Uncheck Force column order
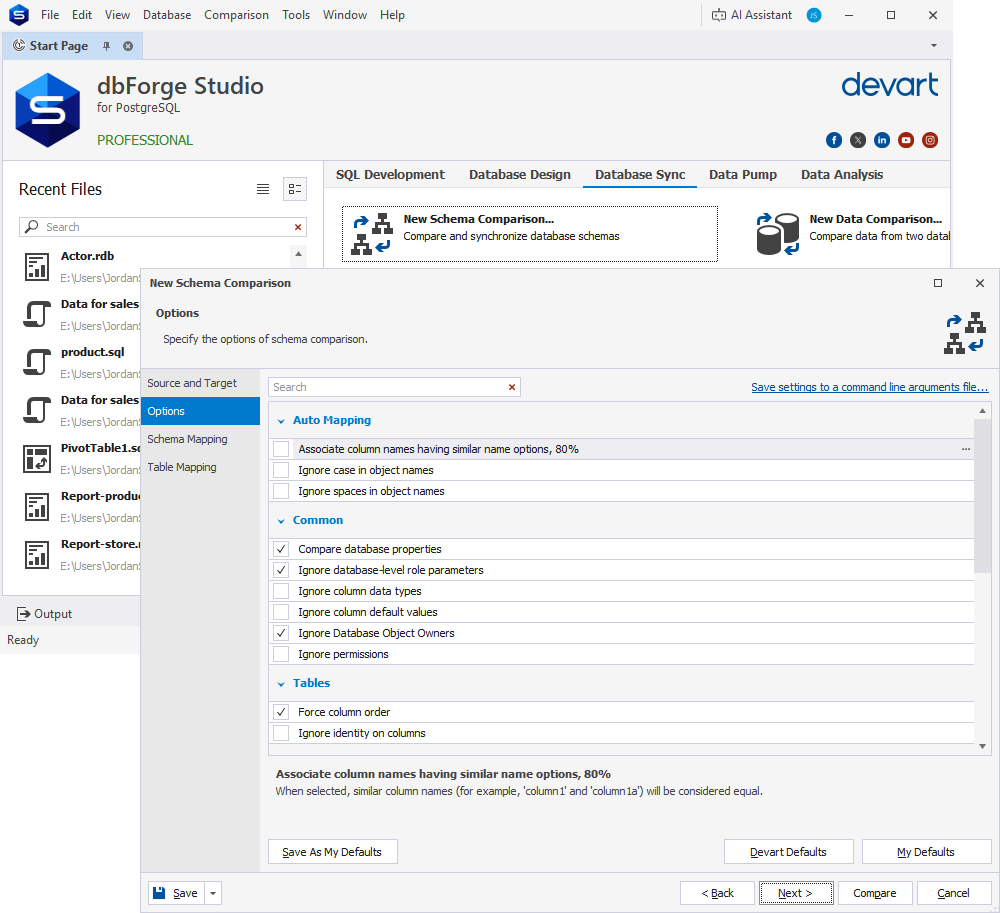The width and height of the screenshot is (1000, 913). 281,712
